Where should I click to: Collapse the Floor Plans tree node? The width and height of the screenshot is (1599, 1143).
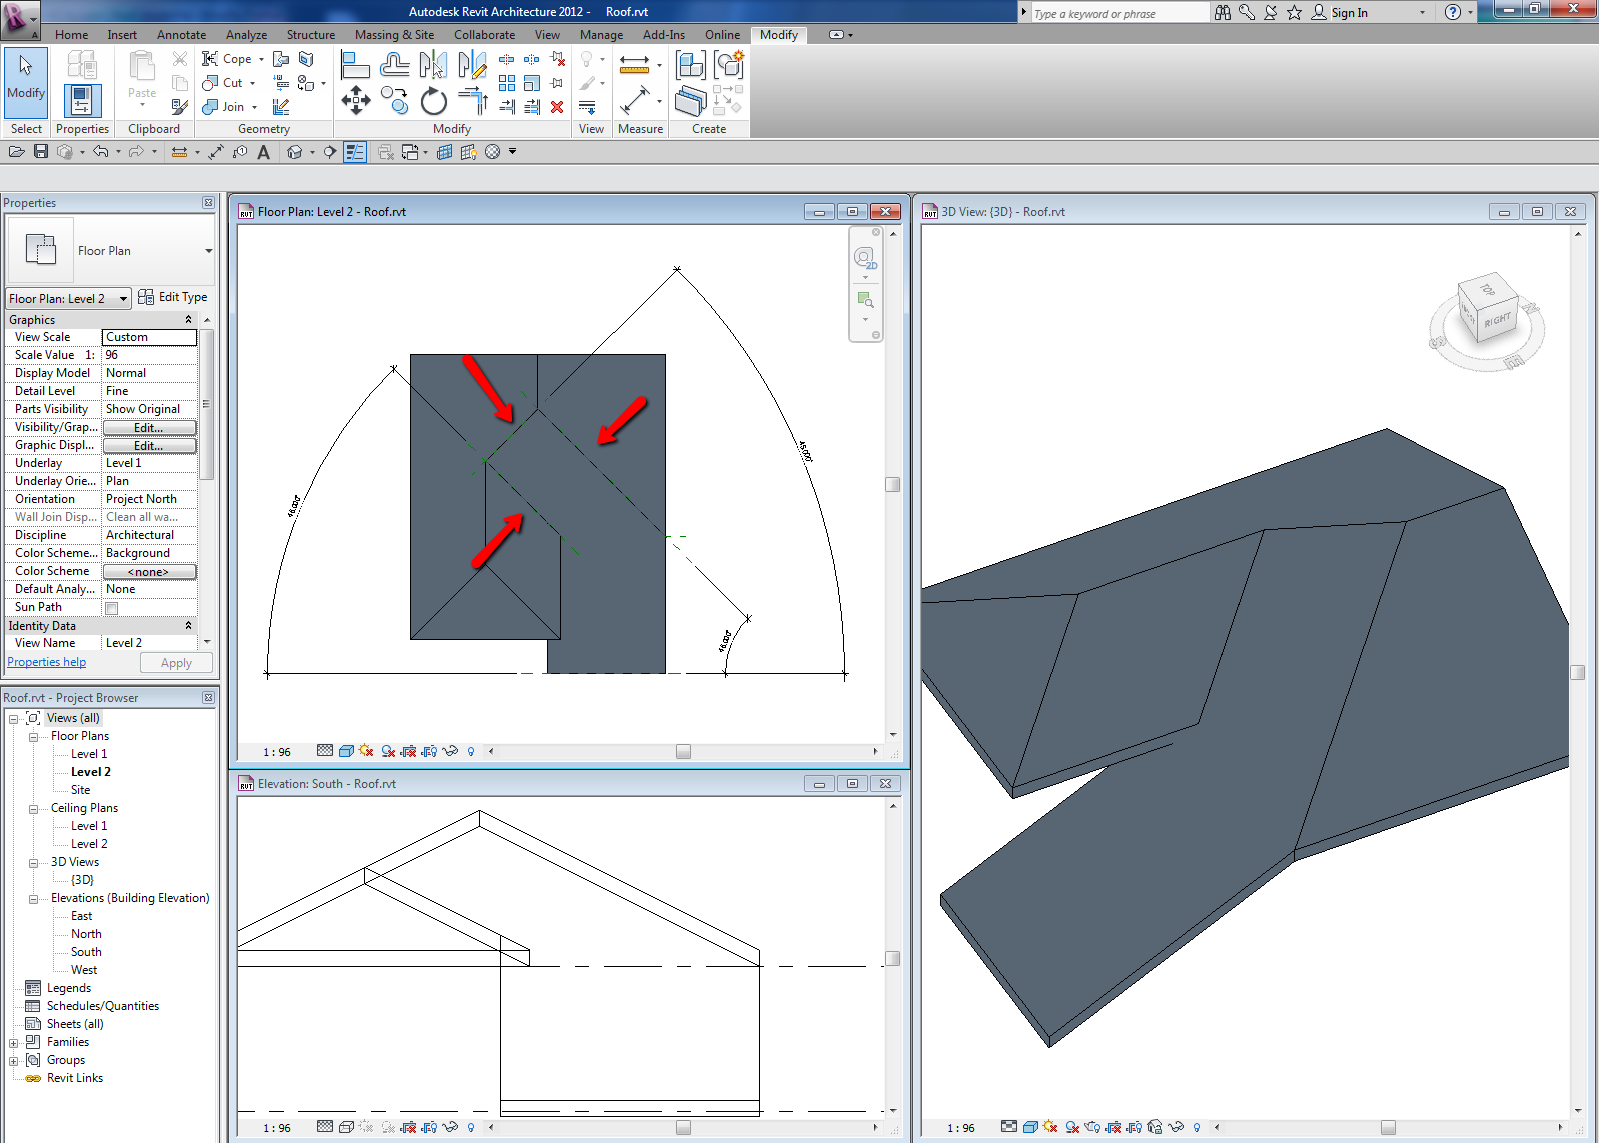pos(33,737)
